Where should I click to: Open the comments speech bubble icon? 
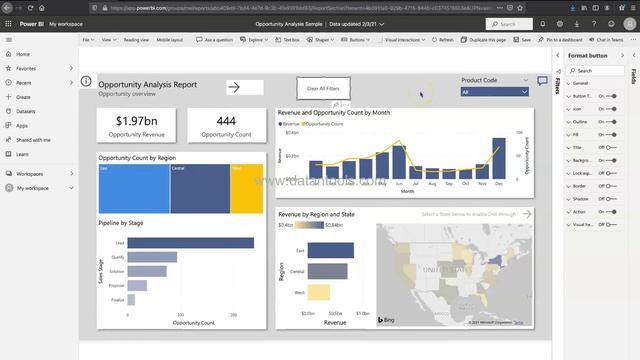click(542, 81)
